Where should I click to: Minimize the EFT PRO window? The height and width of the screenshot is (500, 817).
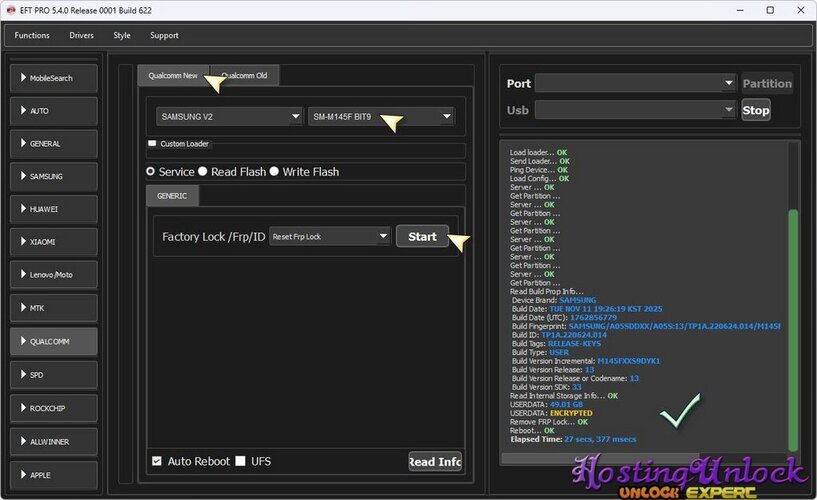pyautogui.click(x=740, y=10)
